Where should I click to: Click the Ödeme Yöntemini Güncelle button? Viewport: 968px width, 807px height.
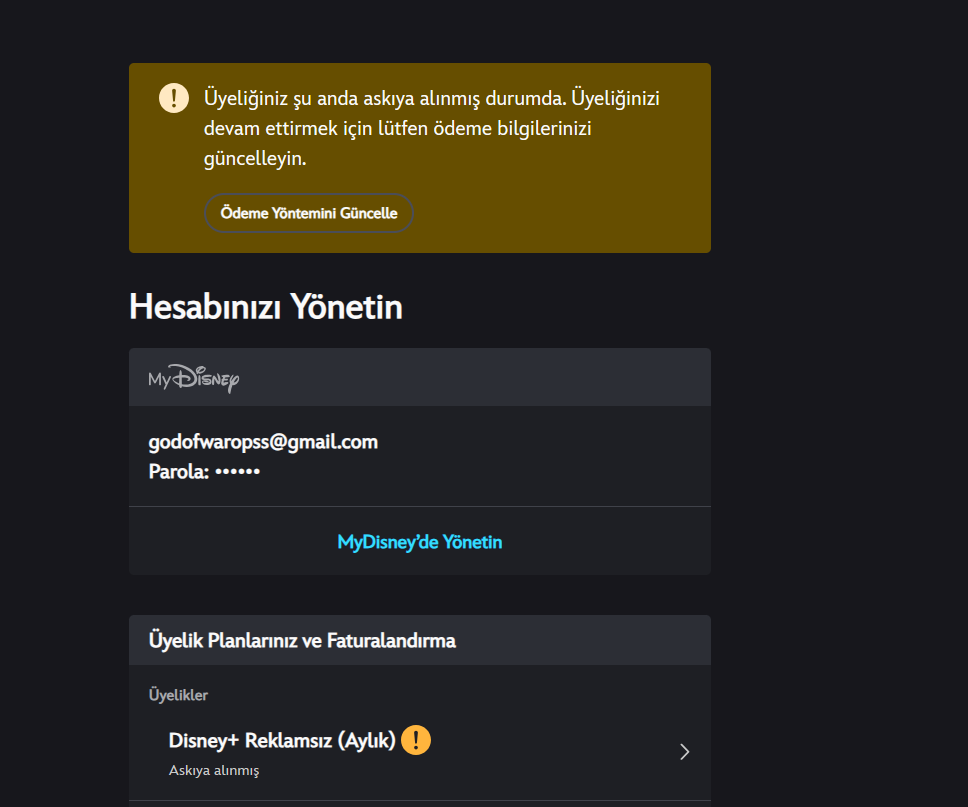pos(309,213)
